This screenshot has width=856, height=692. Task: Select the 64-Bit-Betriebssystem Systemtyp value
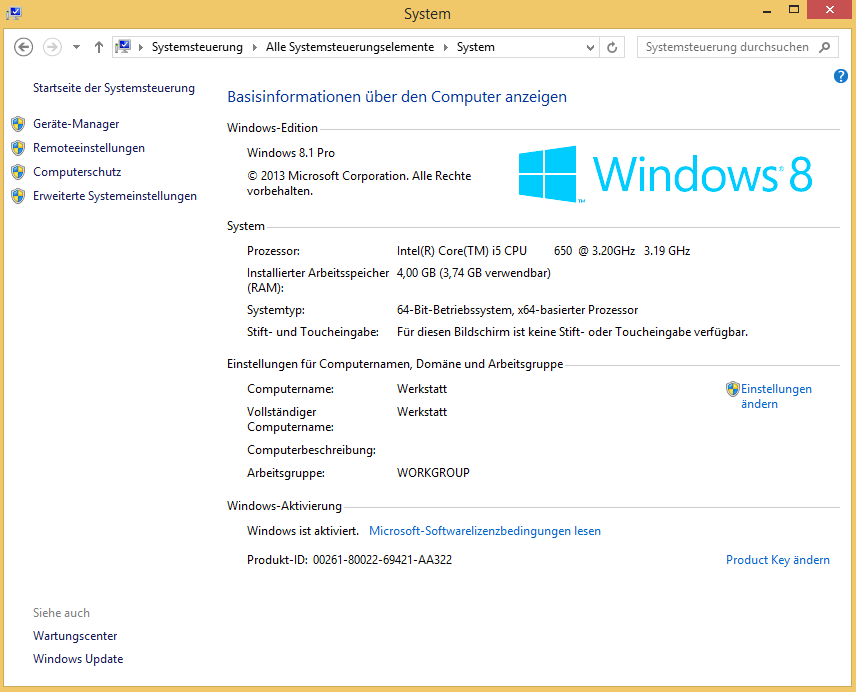(517, 310)
